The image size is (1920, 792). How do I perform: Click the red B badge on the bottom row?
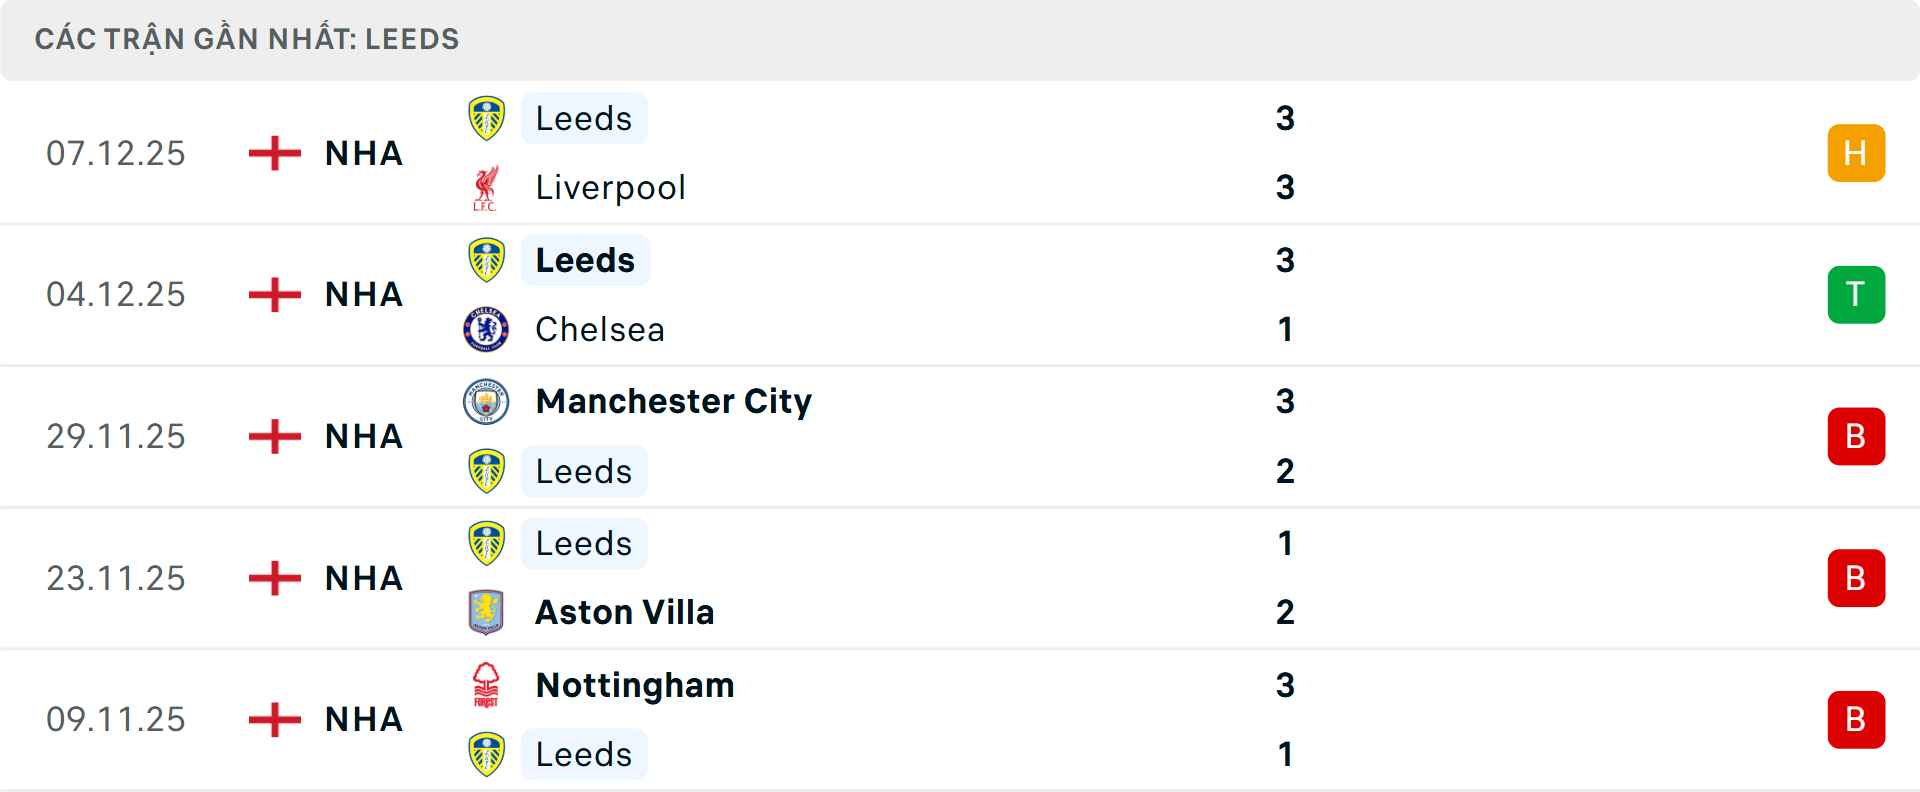tap(1856, 719)
